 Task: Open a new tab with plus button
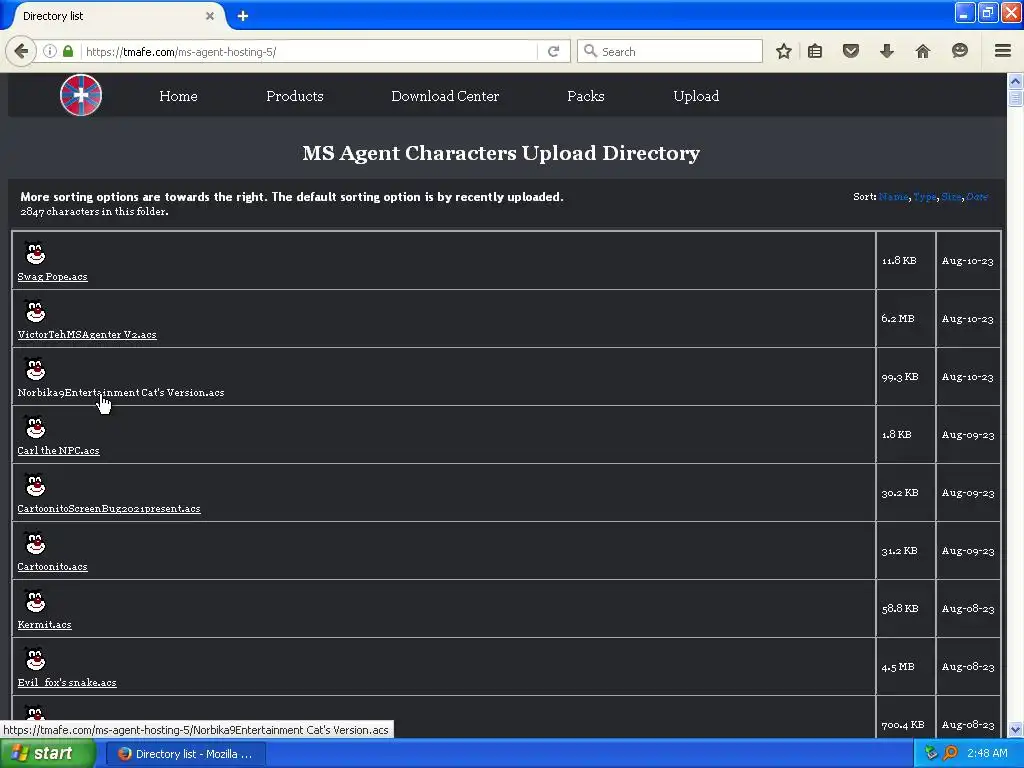pyautogui.click(x=243, y=16)
